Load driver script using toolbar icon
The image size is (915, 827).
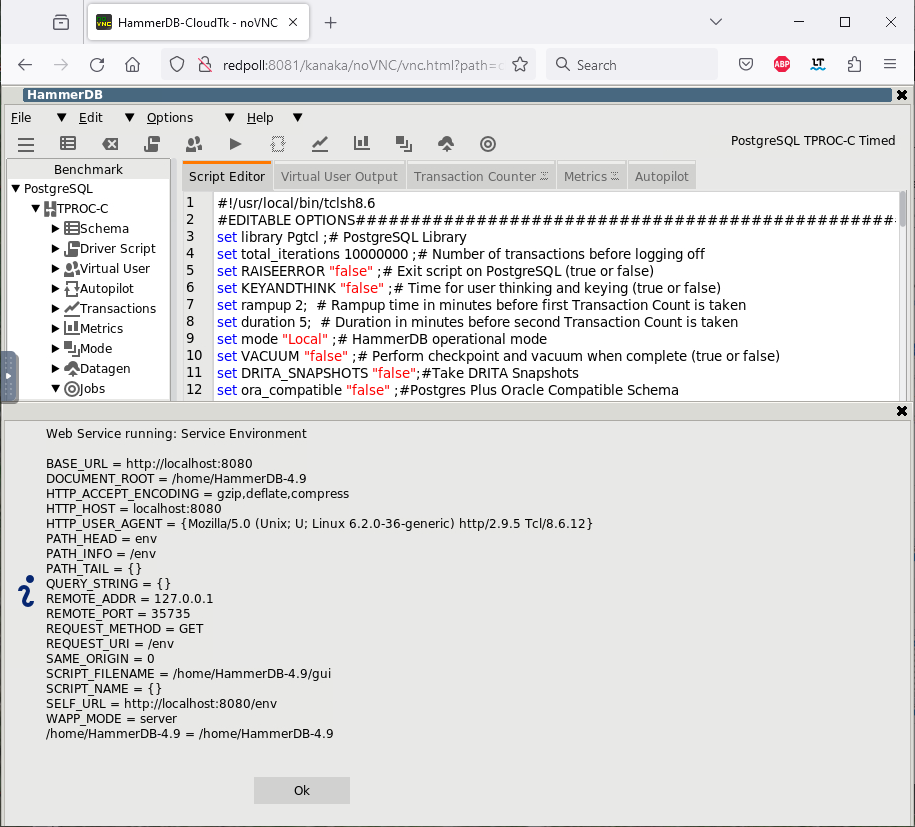coord(152,144)
